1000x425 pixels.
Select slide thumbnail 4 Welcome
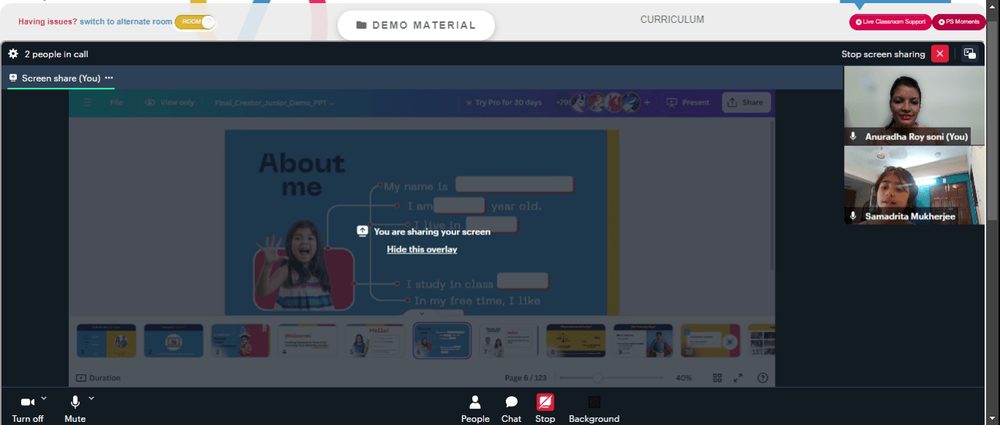[307, 341]
